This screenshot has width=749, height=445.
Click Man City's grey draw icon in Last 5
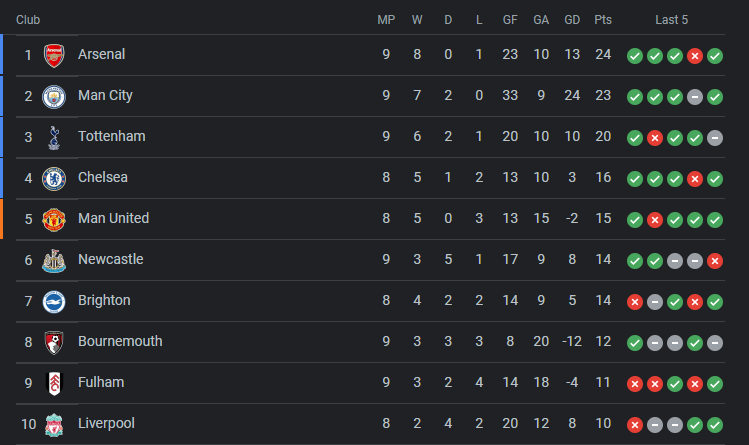695,97
